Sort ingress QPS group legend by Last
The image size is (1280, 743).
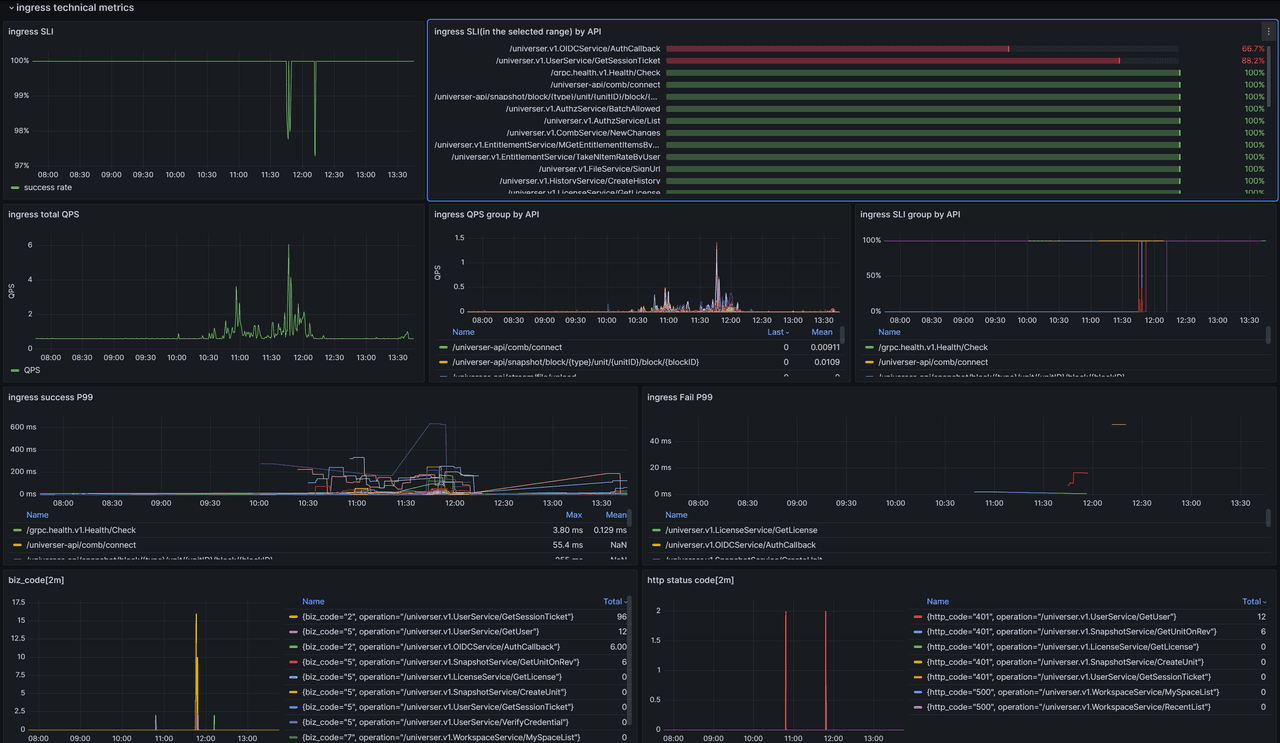[778, 332]
